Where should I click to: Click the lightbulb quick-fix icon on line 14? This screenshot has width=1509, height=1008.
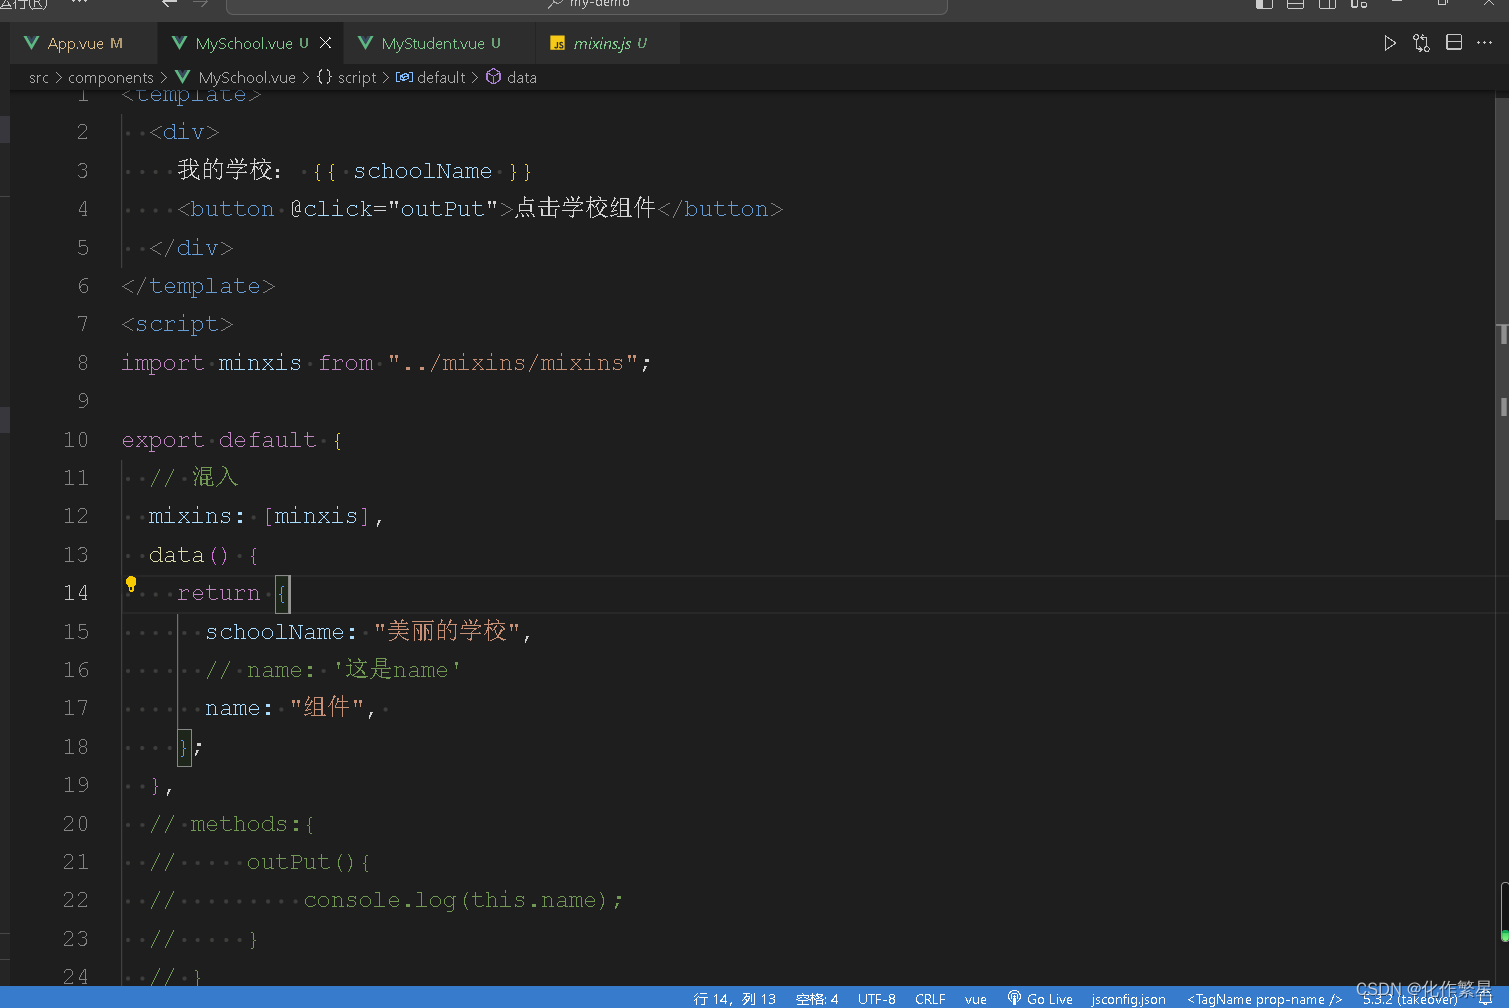tap(130, 584)
